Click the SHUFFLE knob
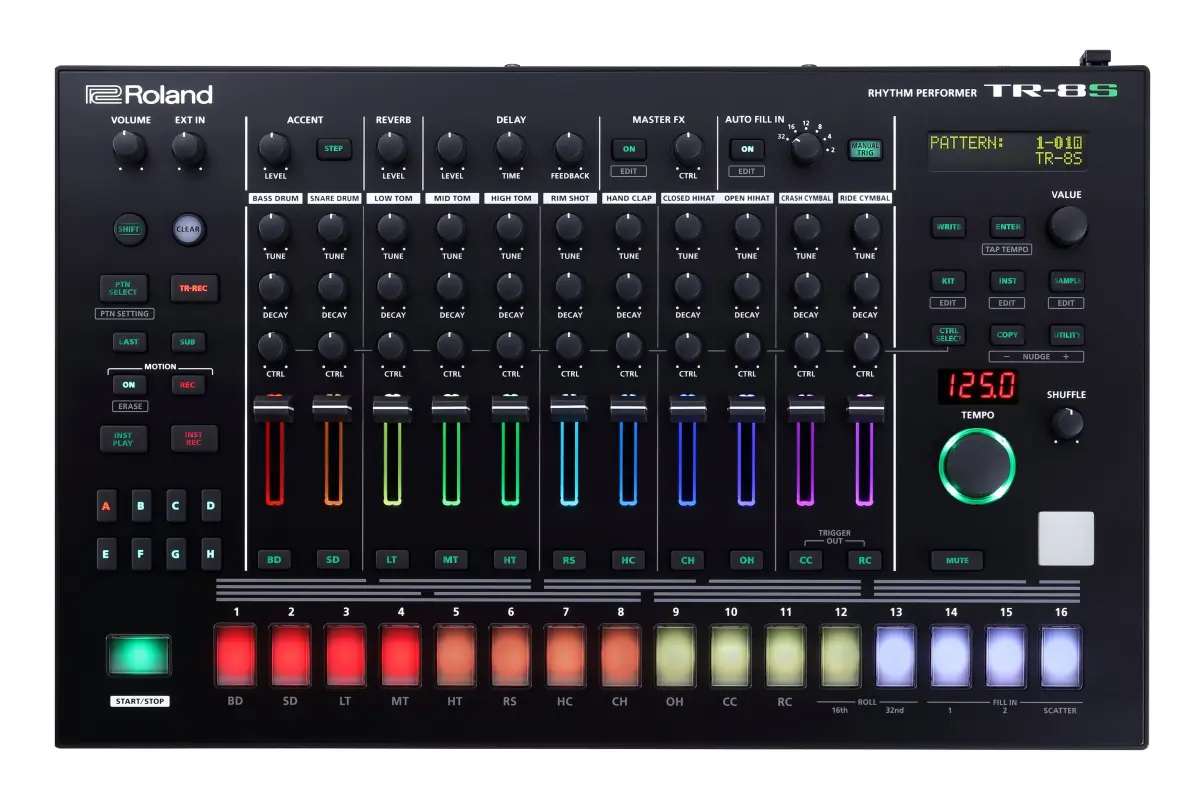This screenshot has width=1200, height=799. 1067,424
